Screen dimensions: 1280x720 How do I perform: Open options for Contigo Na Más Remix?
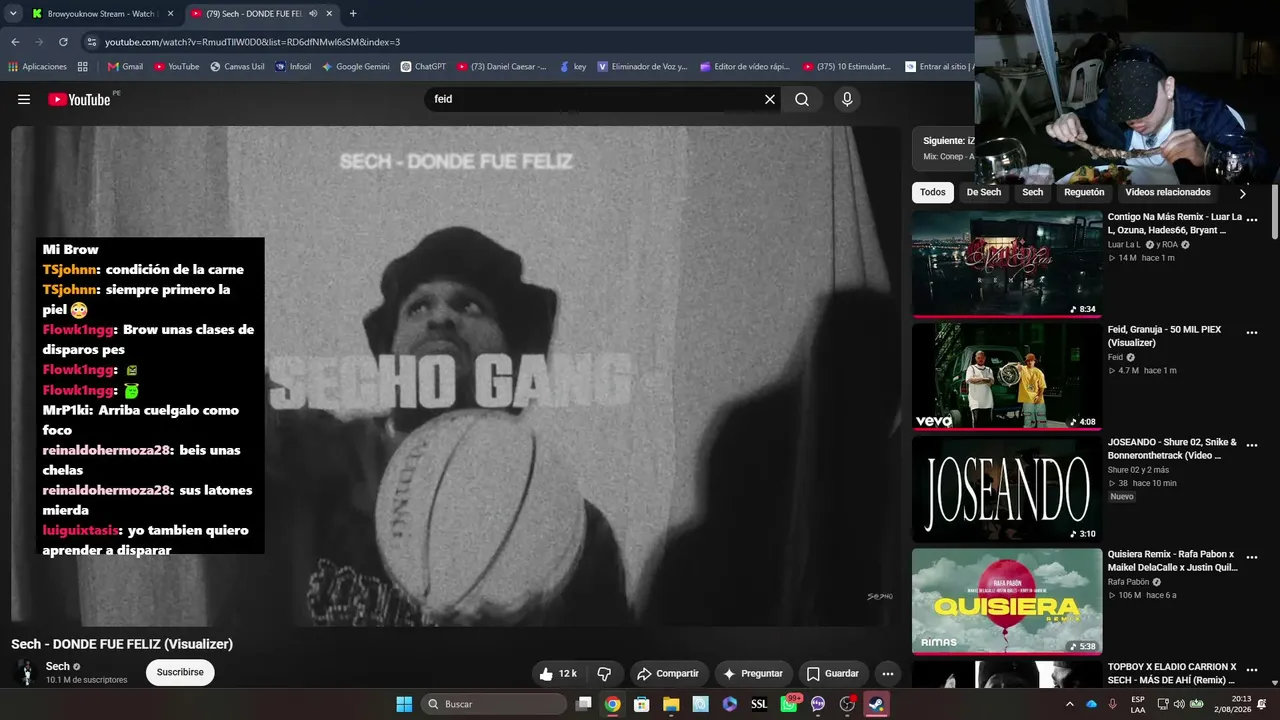coord(1251,219)
